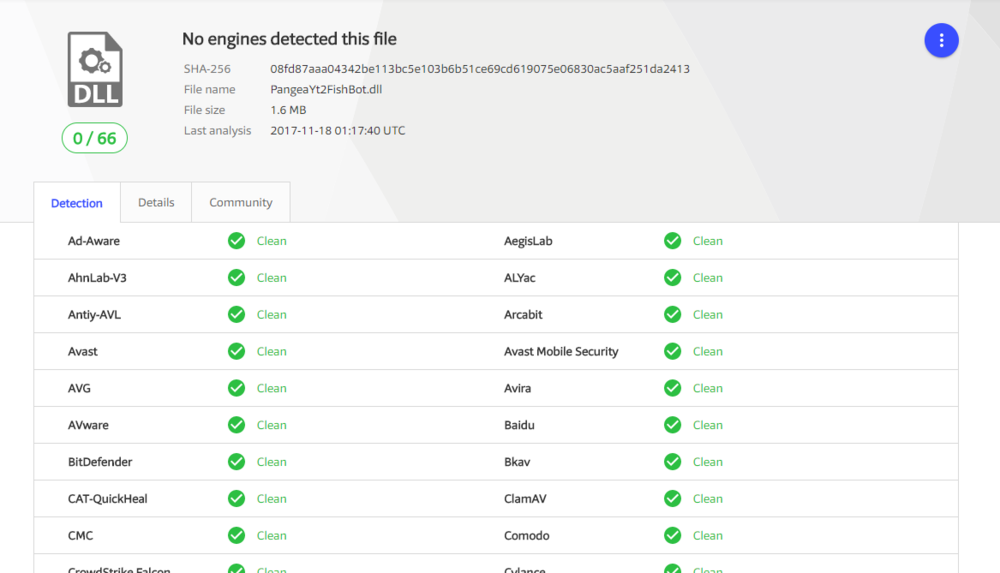Click the CAT-QuickHeal engine name
Screen dimensions: 1000x573
(x=108, y=498)
